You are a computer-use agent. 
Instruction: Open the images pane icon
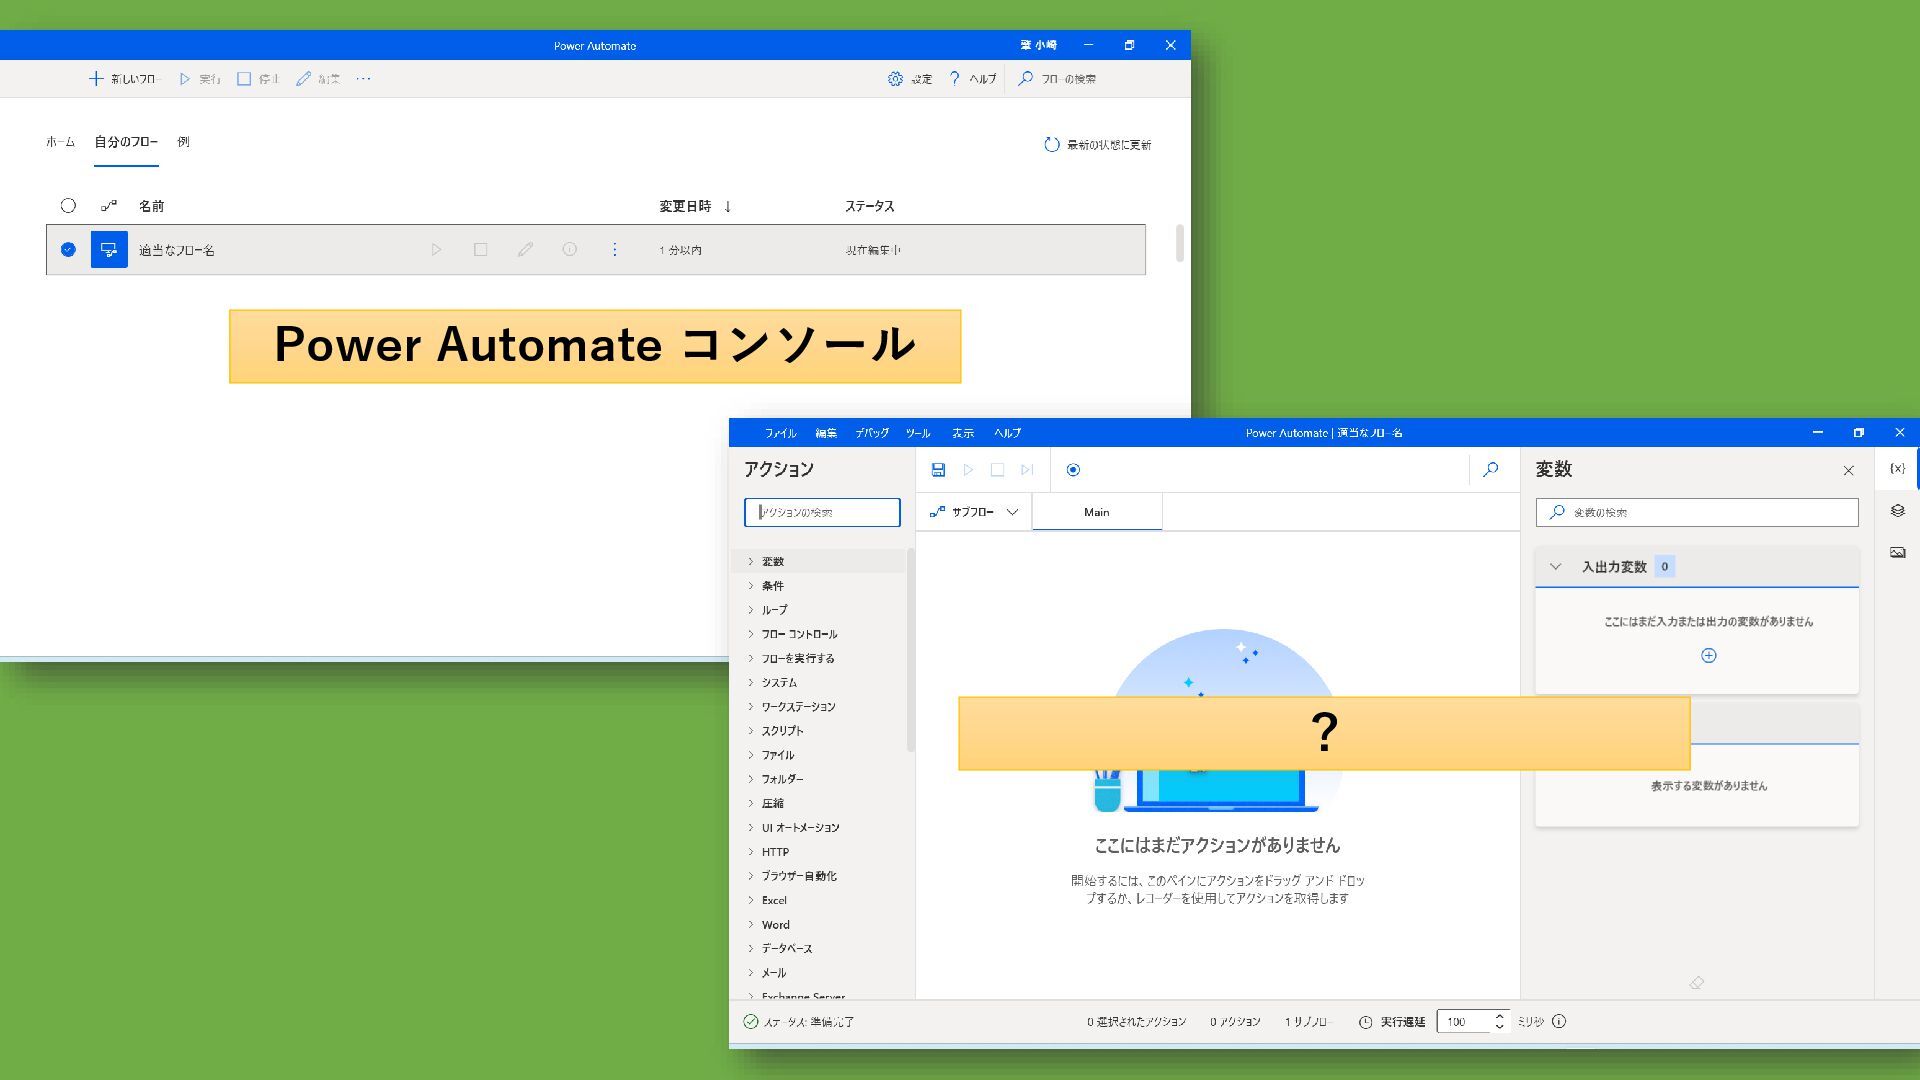tap(1897, 552)
